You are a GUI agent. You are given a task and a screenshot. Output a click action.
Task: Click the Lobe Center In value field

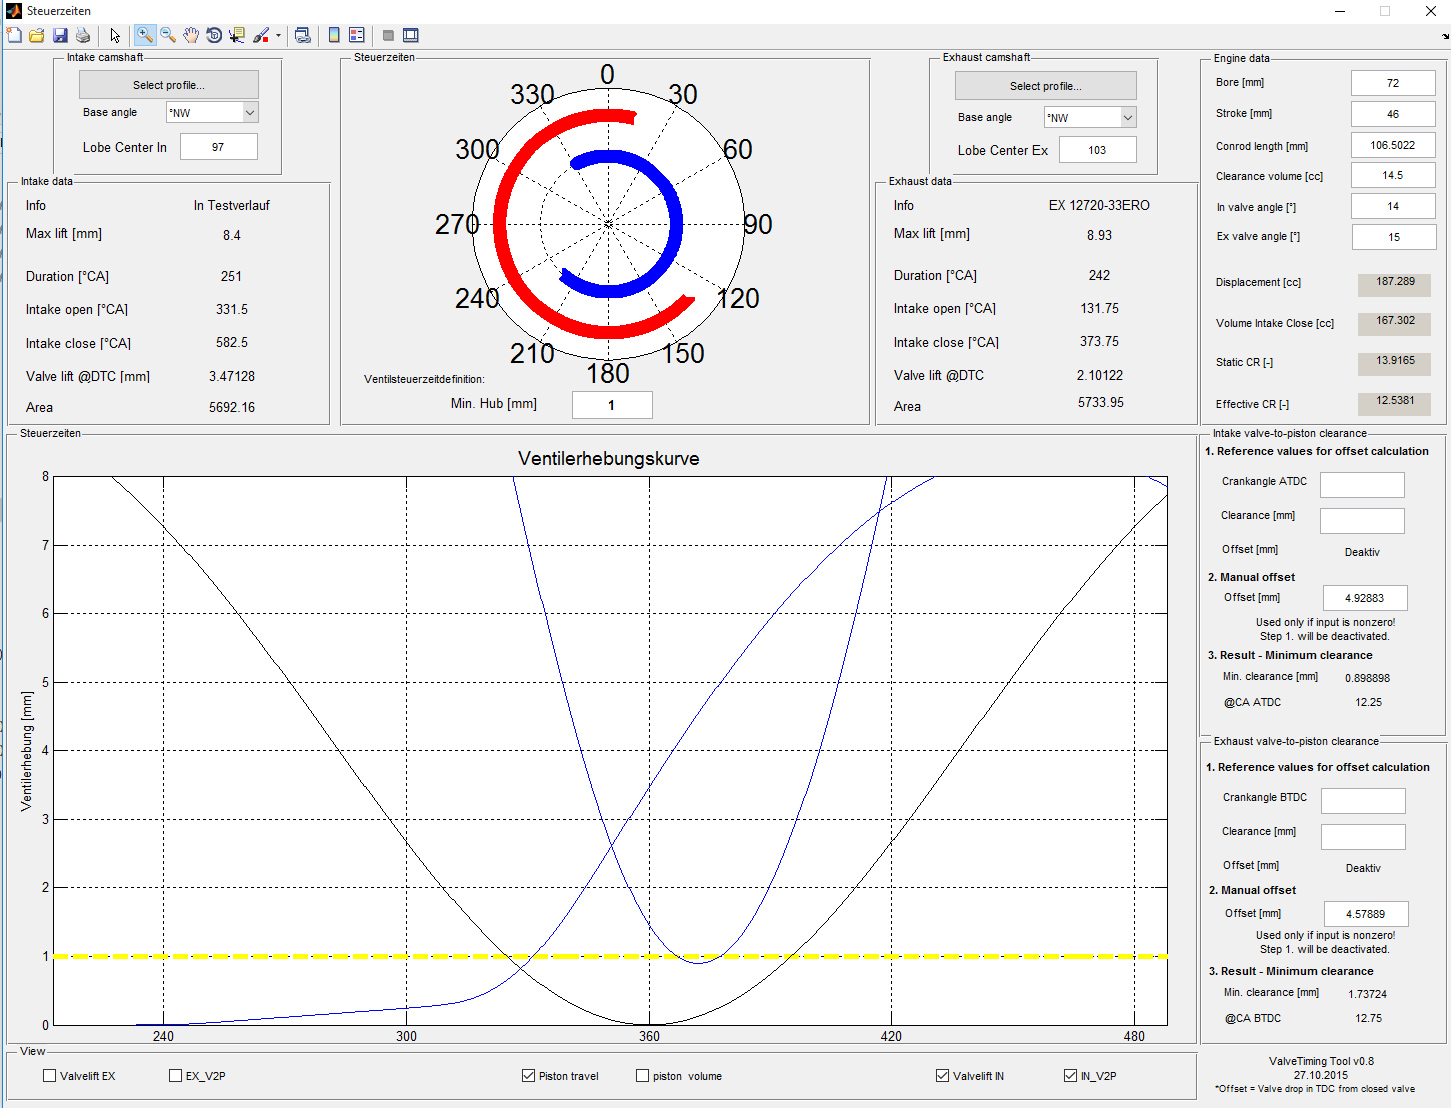tap(219, 147)
